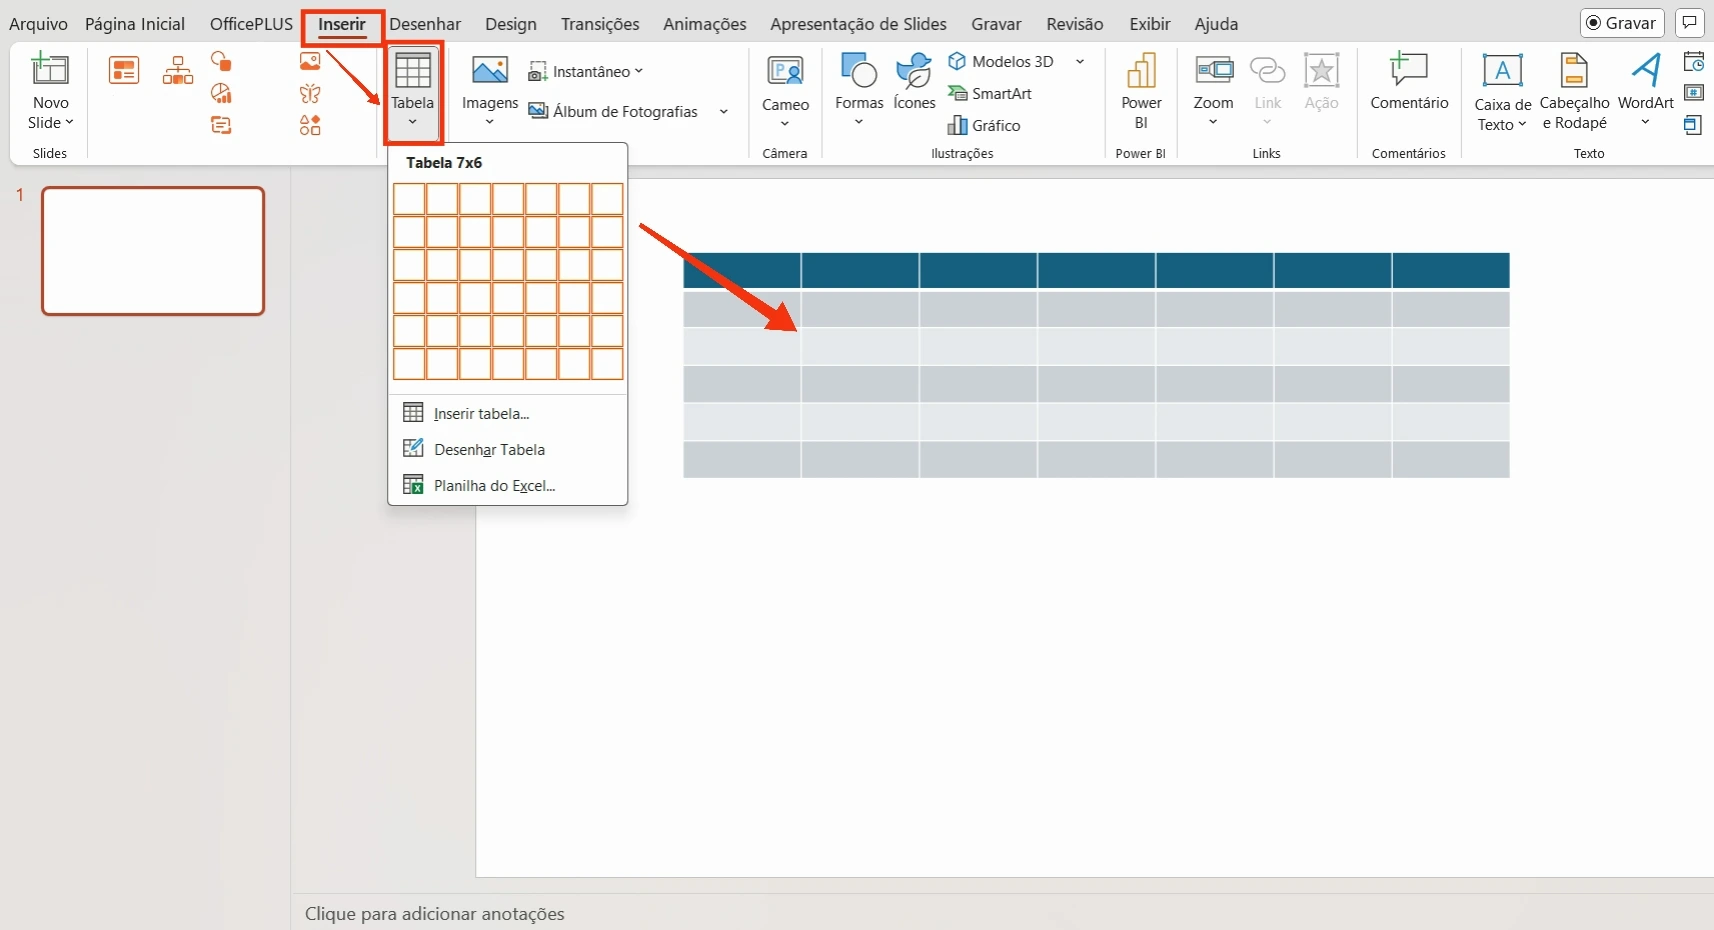Open Cabeçalho e Rodapé
Viewport: 1714px width, 930px height.
(x=1574, y=92)
